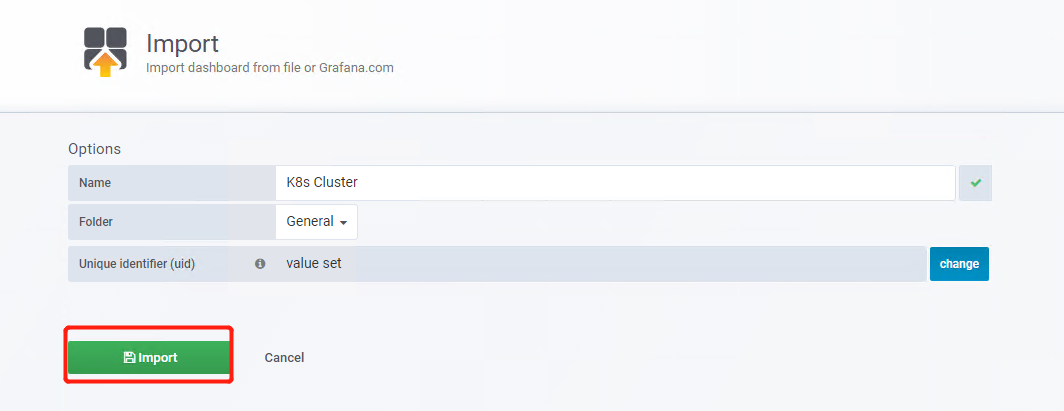Image resolution: width=1064 pixels, height=411 pixels.
Task: Cancel the dashboard import
Action: [x=284, y=358]
